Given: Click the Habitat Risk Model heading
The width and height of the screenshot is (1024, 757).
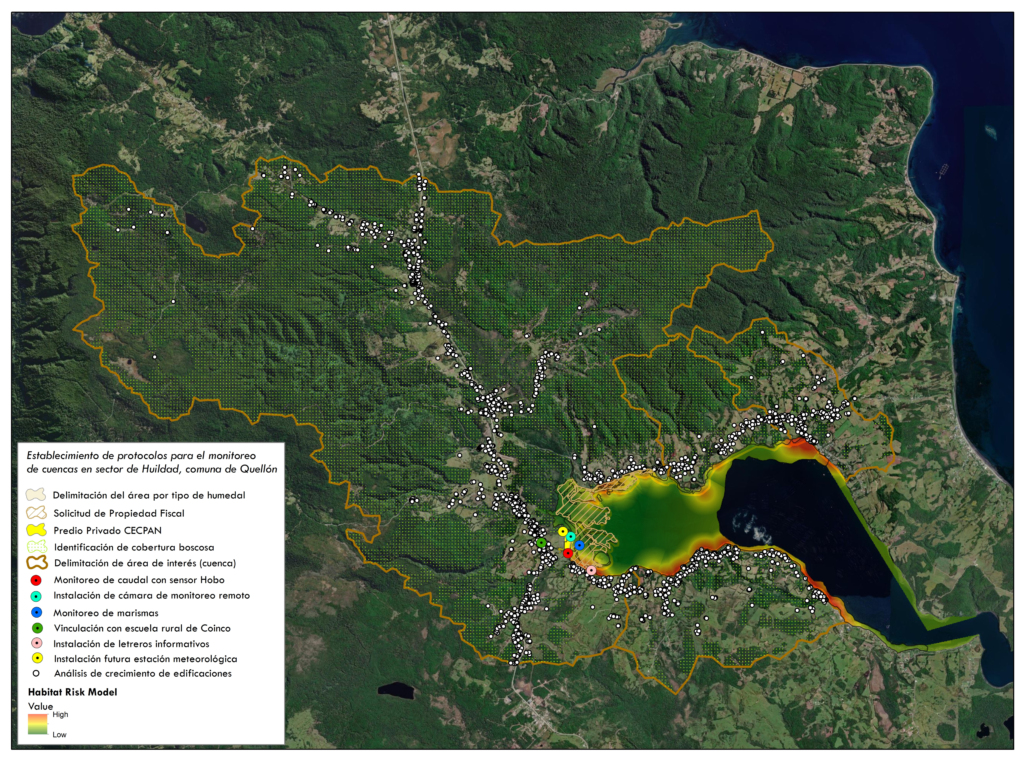Looking at the screenshot, I should point(72,692).
